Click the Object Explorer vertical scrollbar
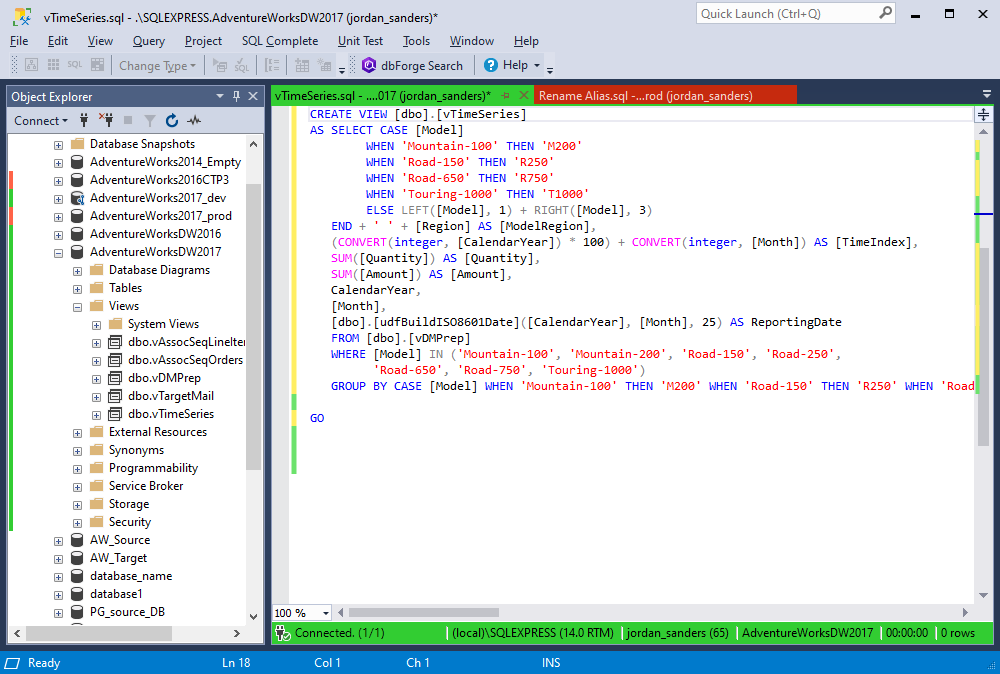The width and height of the screenshot is (1000, 674). click(x=253, y=325)
